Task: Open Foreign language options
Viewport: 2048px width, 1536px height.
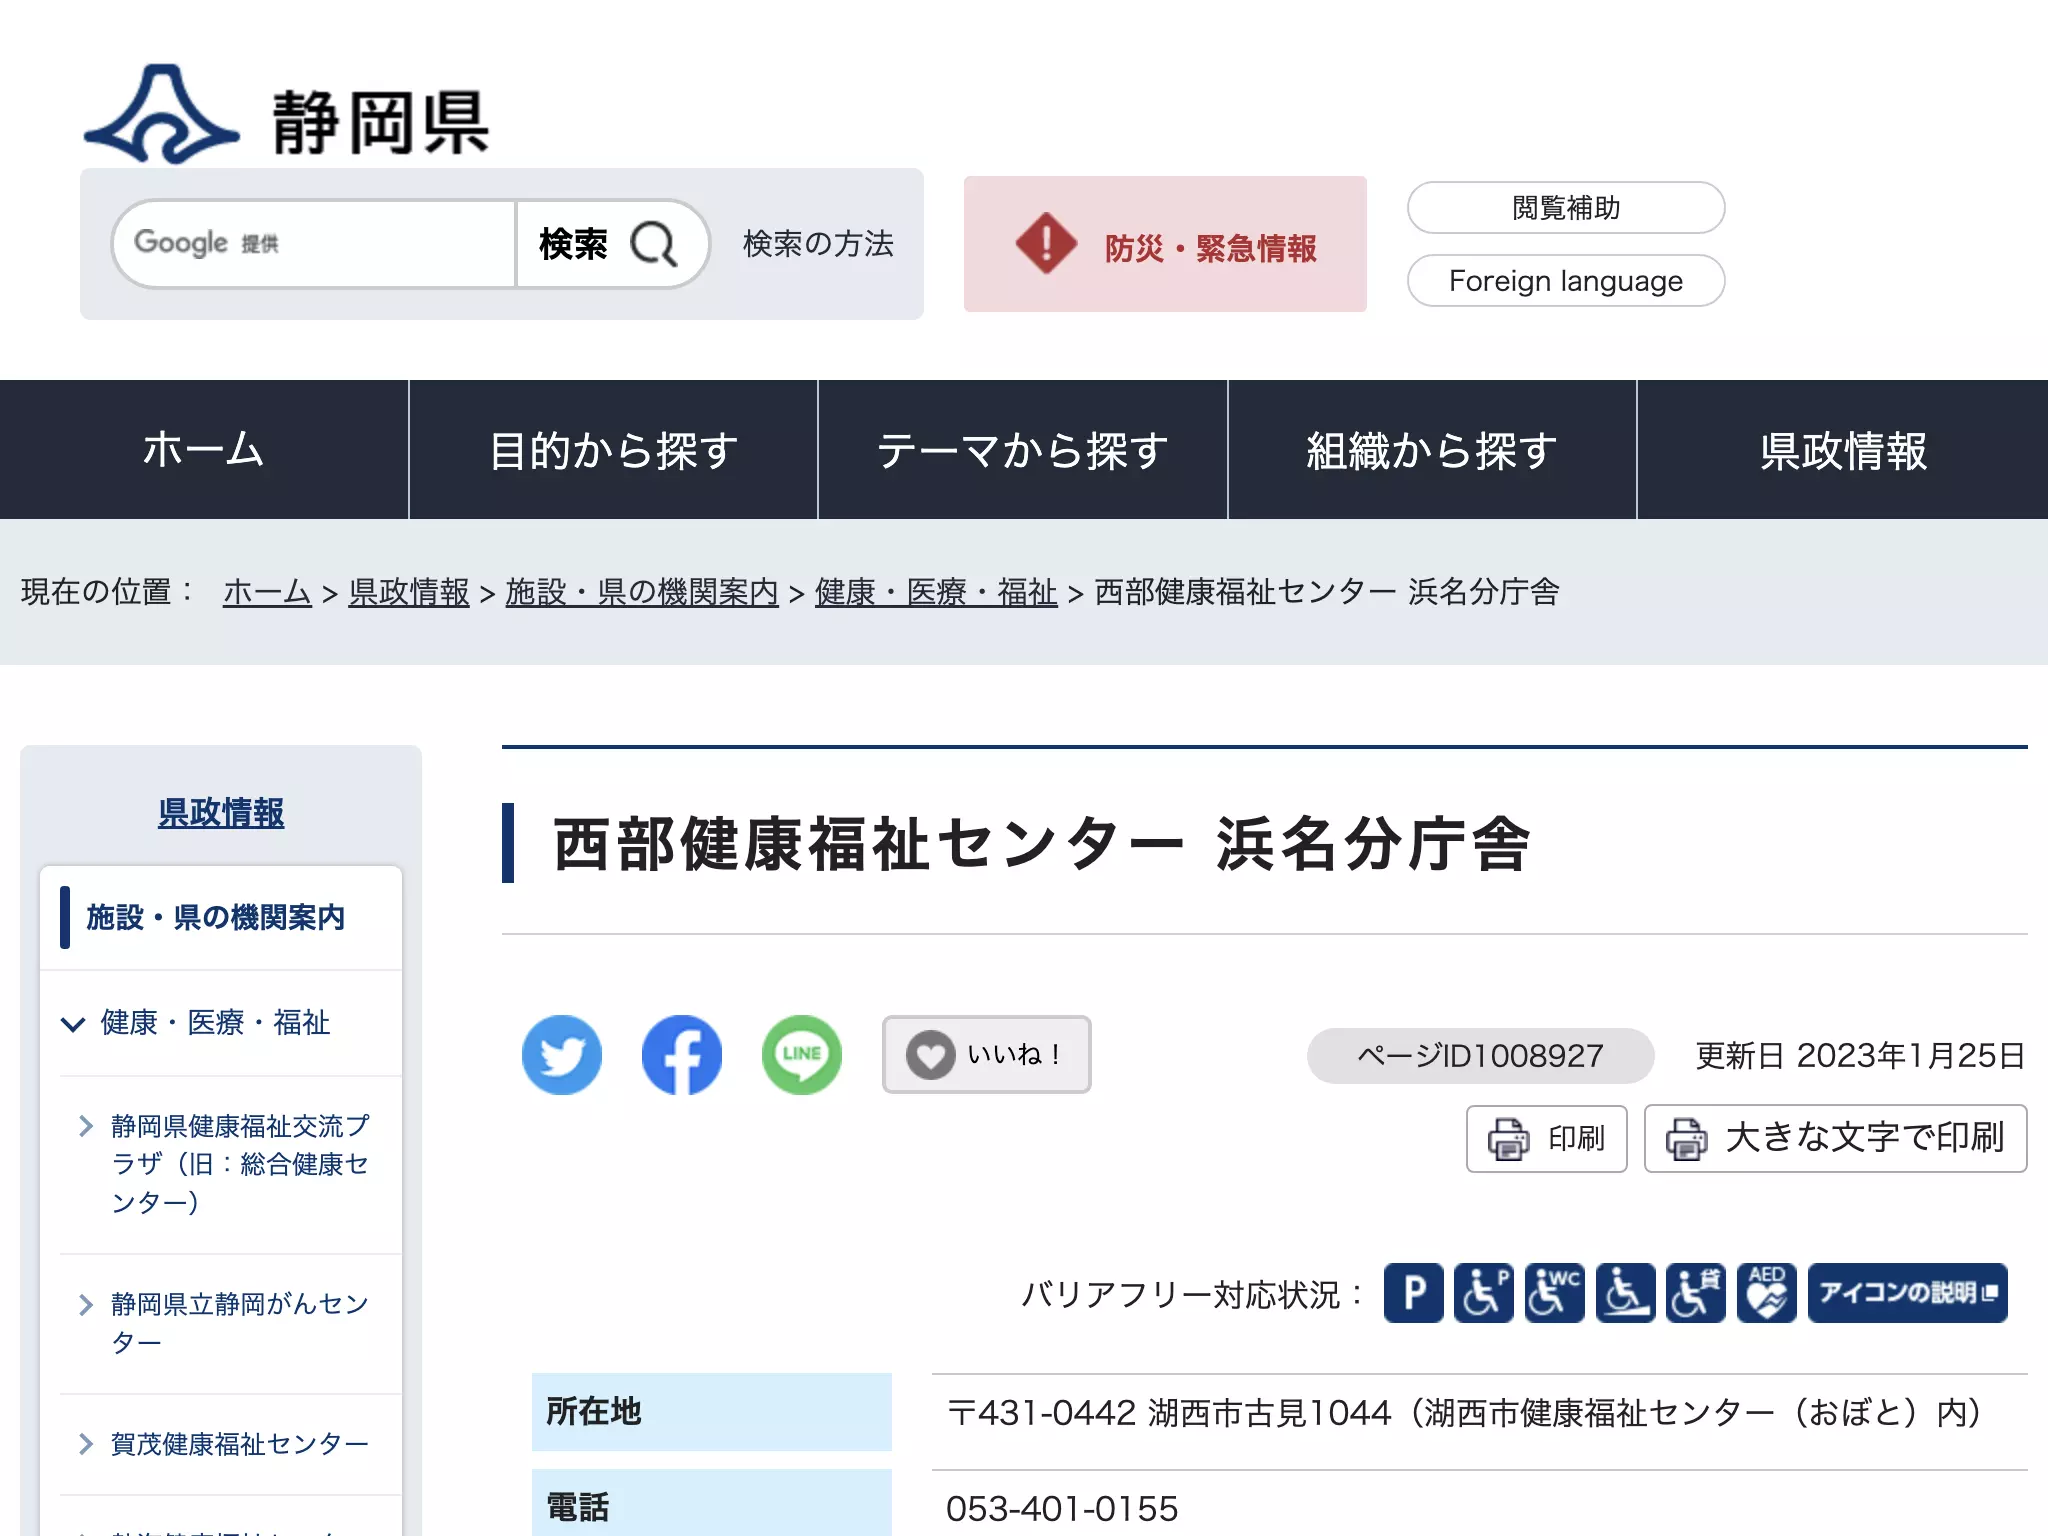Action: point(1566,281)
